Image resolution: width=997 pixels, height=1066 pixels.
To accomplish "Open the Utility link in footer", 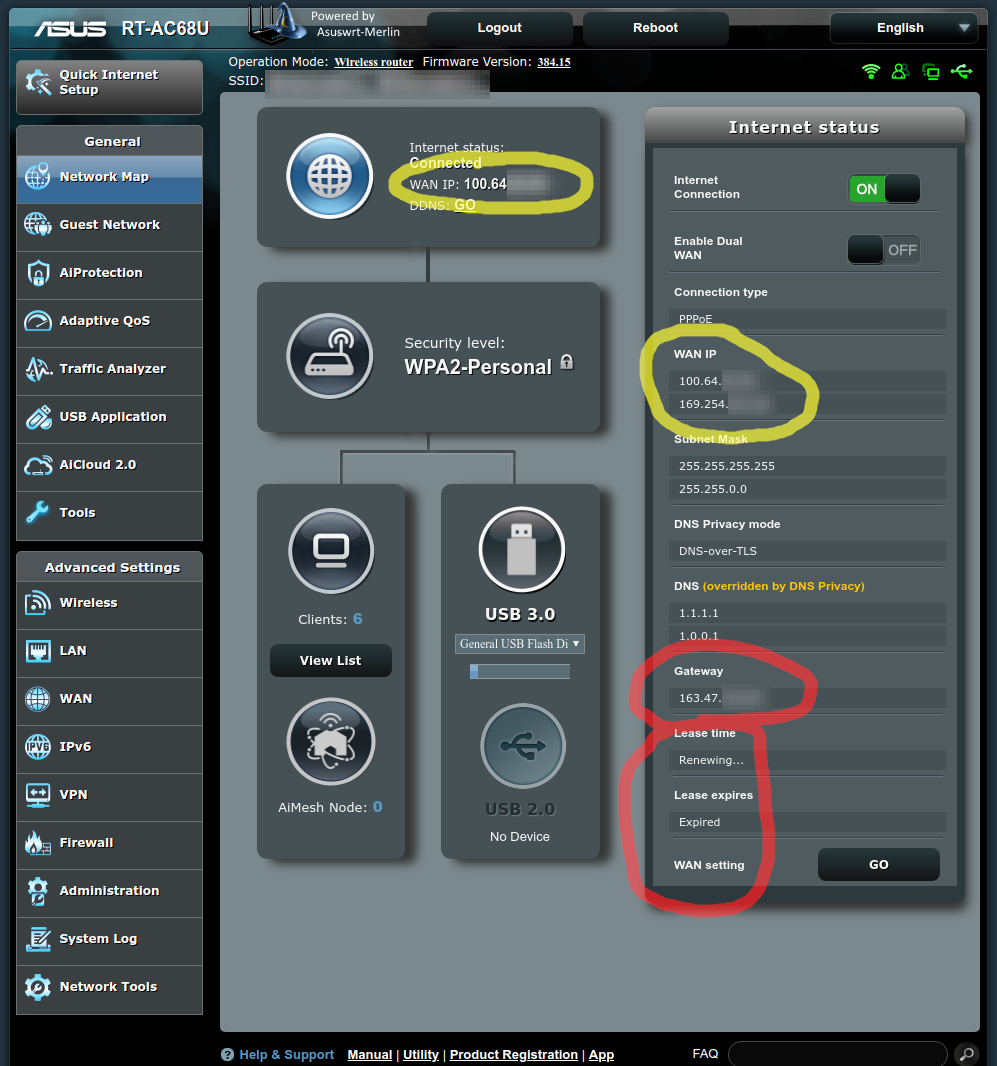I will pos(421,1054).
